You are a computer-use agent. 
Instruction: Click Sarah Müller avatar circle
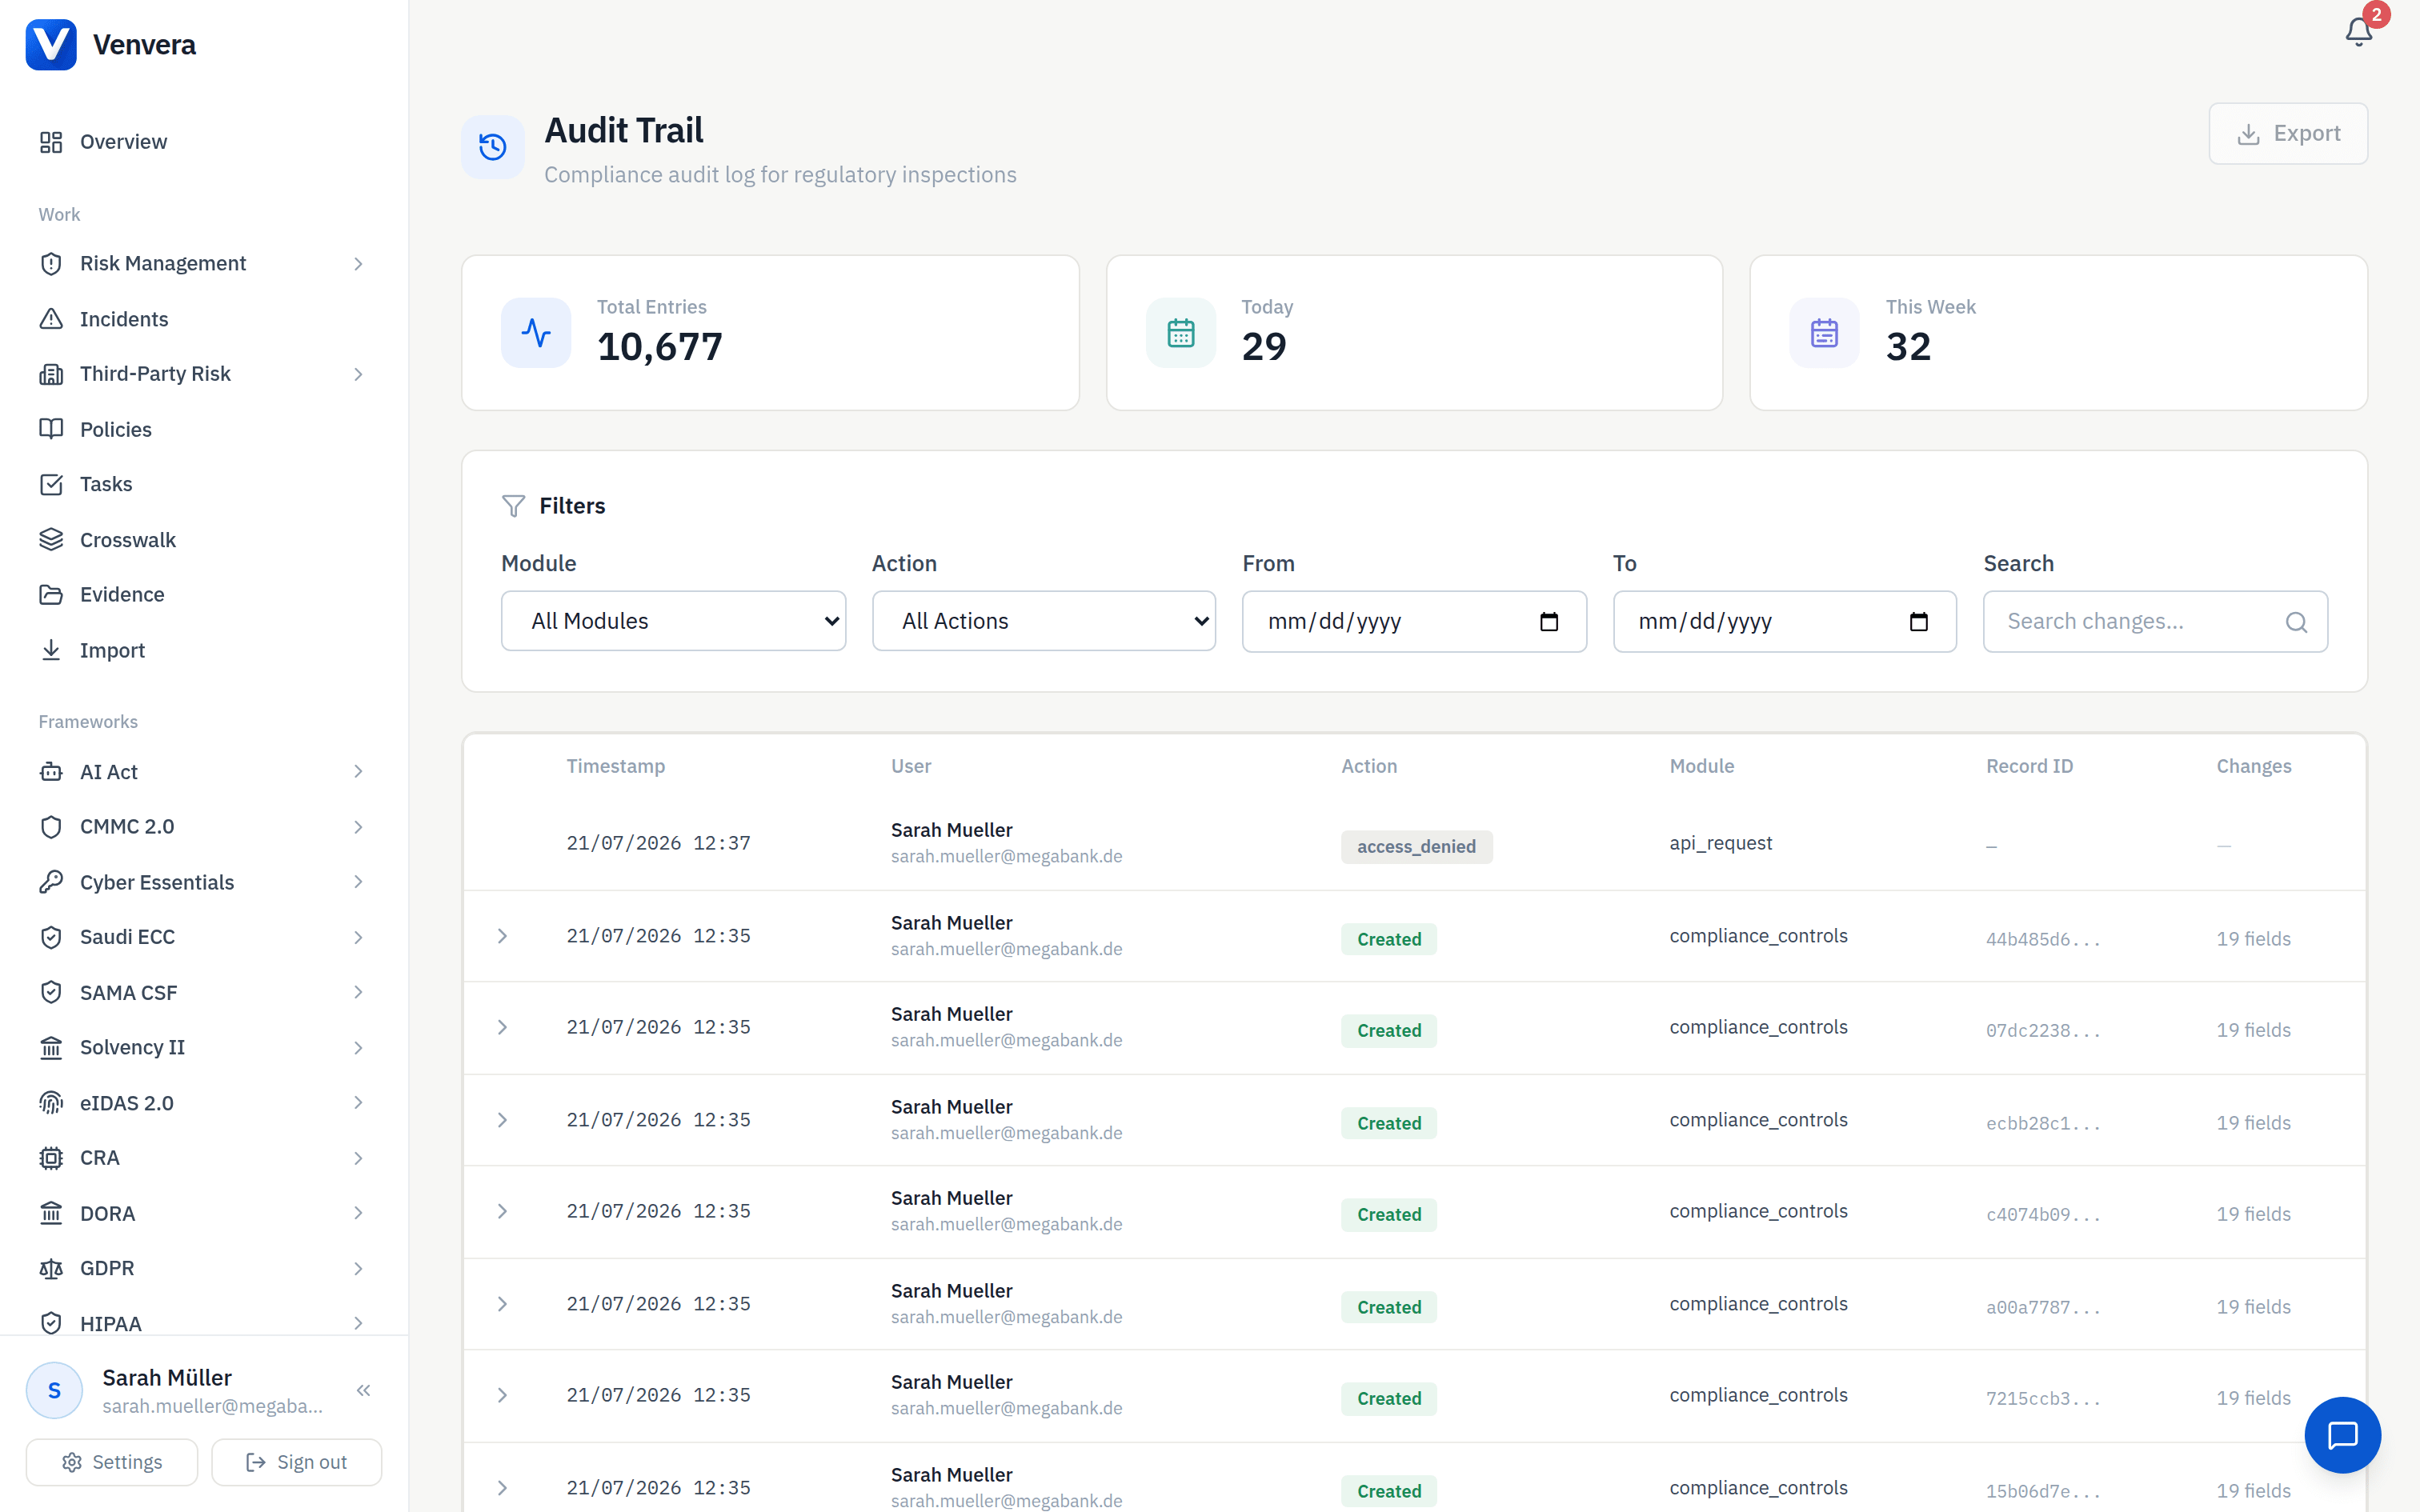pyautogui.click(x=54, y=1390)
